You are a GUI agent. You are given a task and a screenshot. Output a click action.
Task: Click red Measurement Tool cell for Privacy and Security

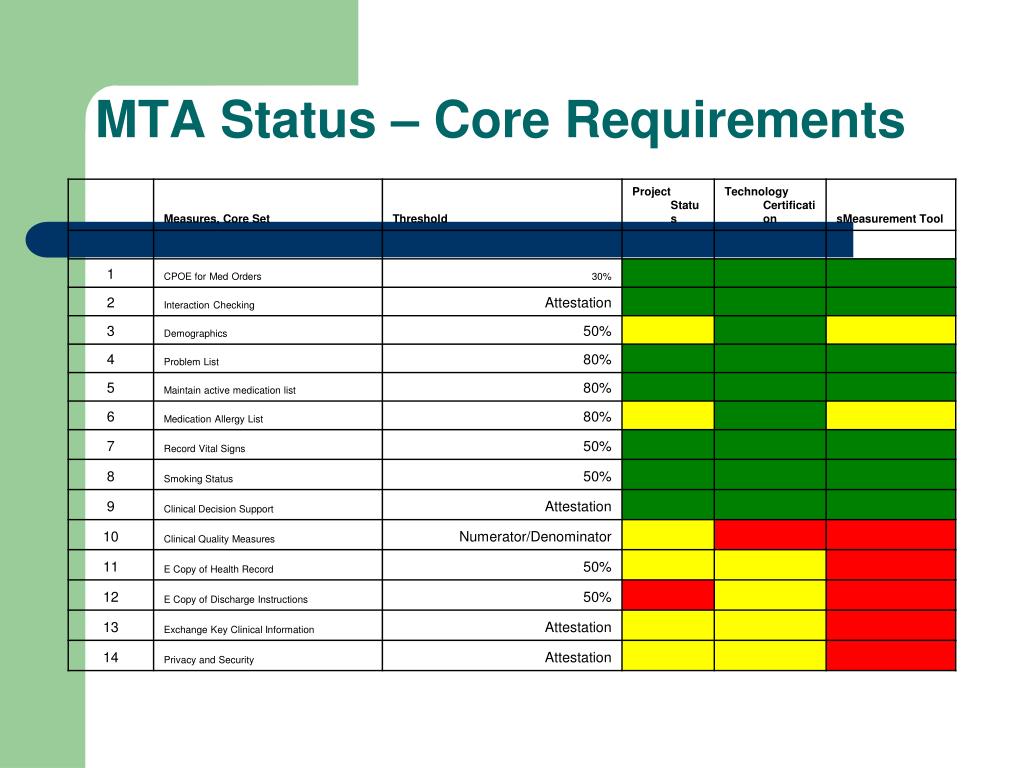point(891,656)
